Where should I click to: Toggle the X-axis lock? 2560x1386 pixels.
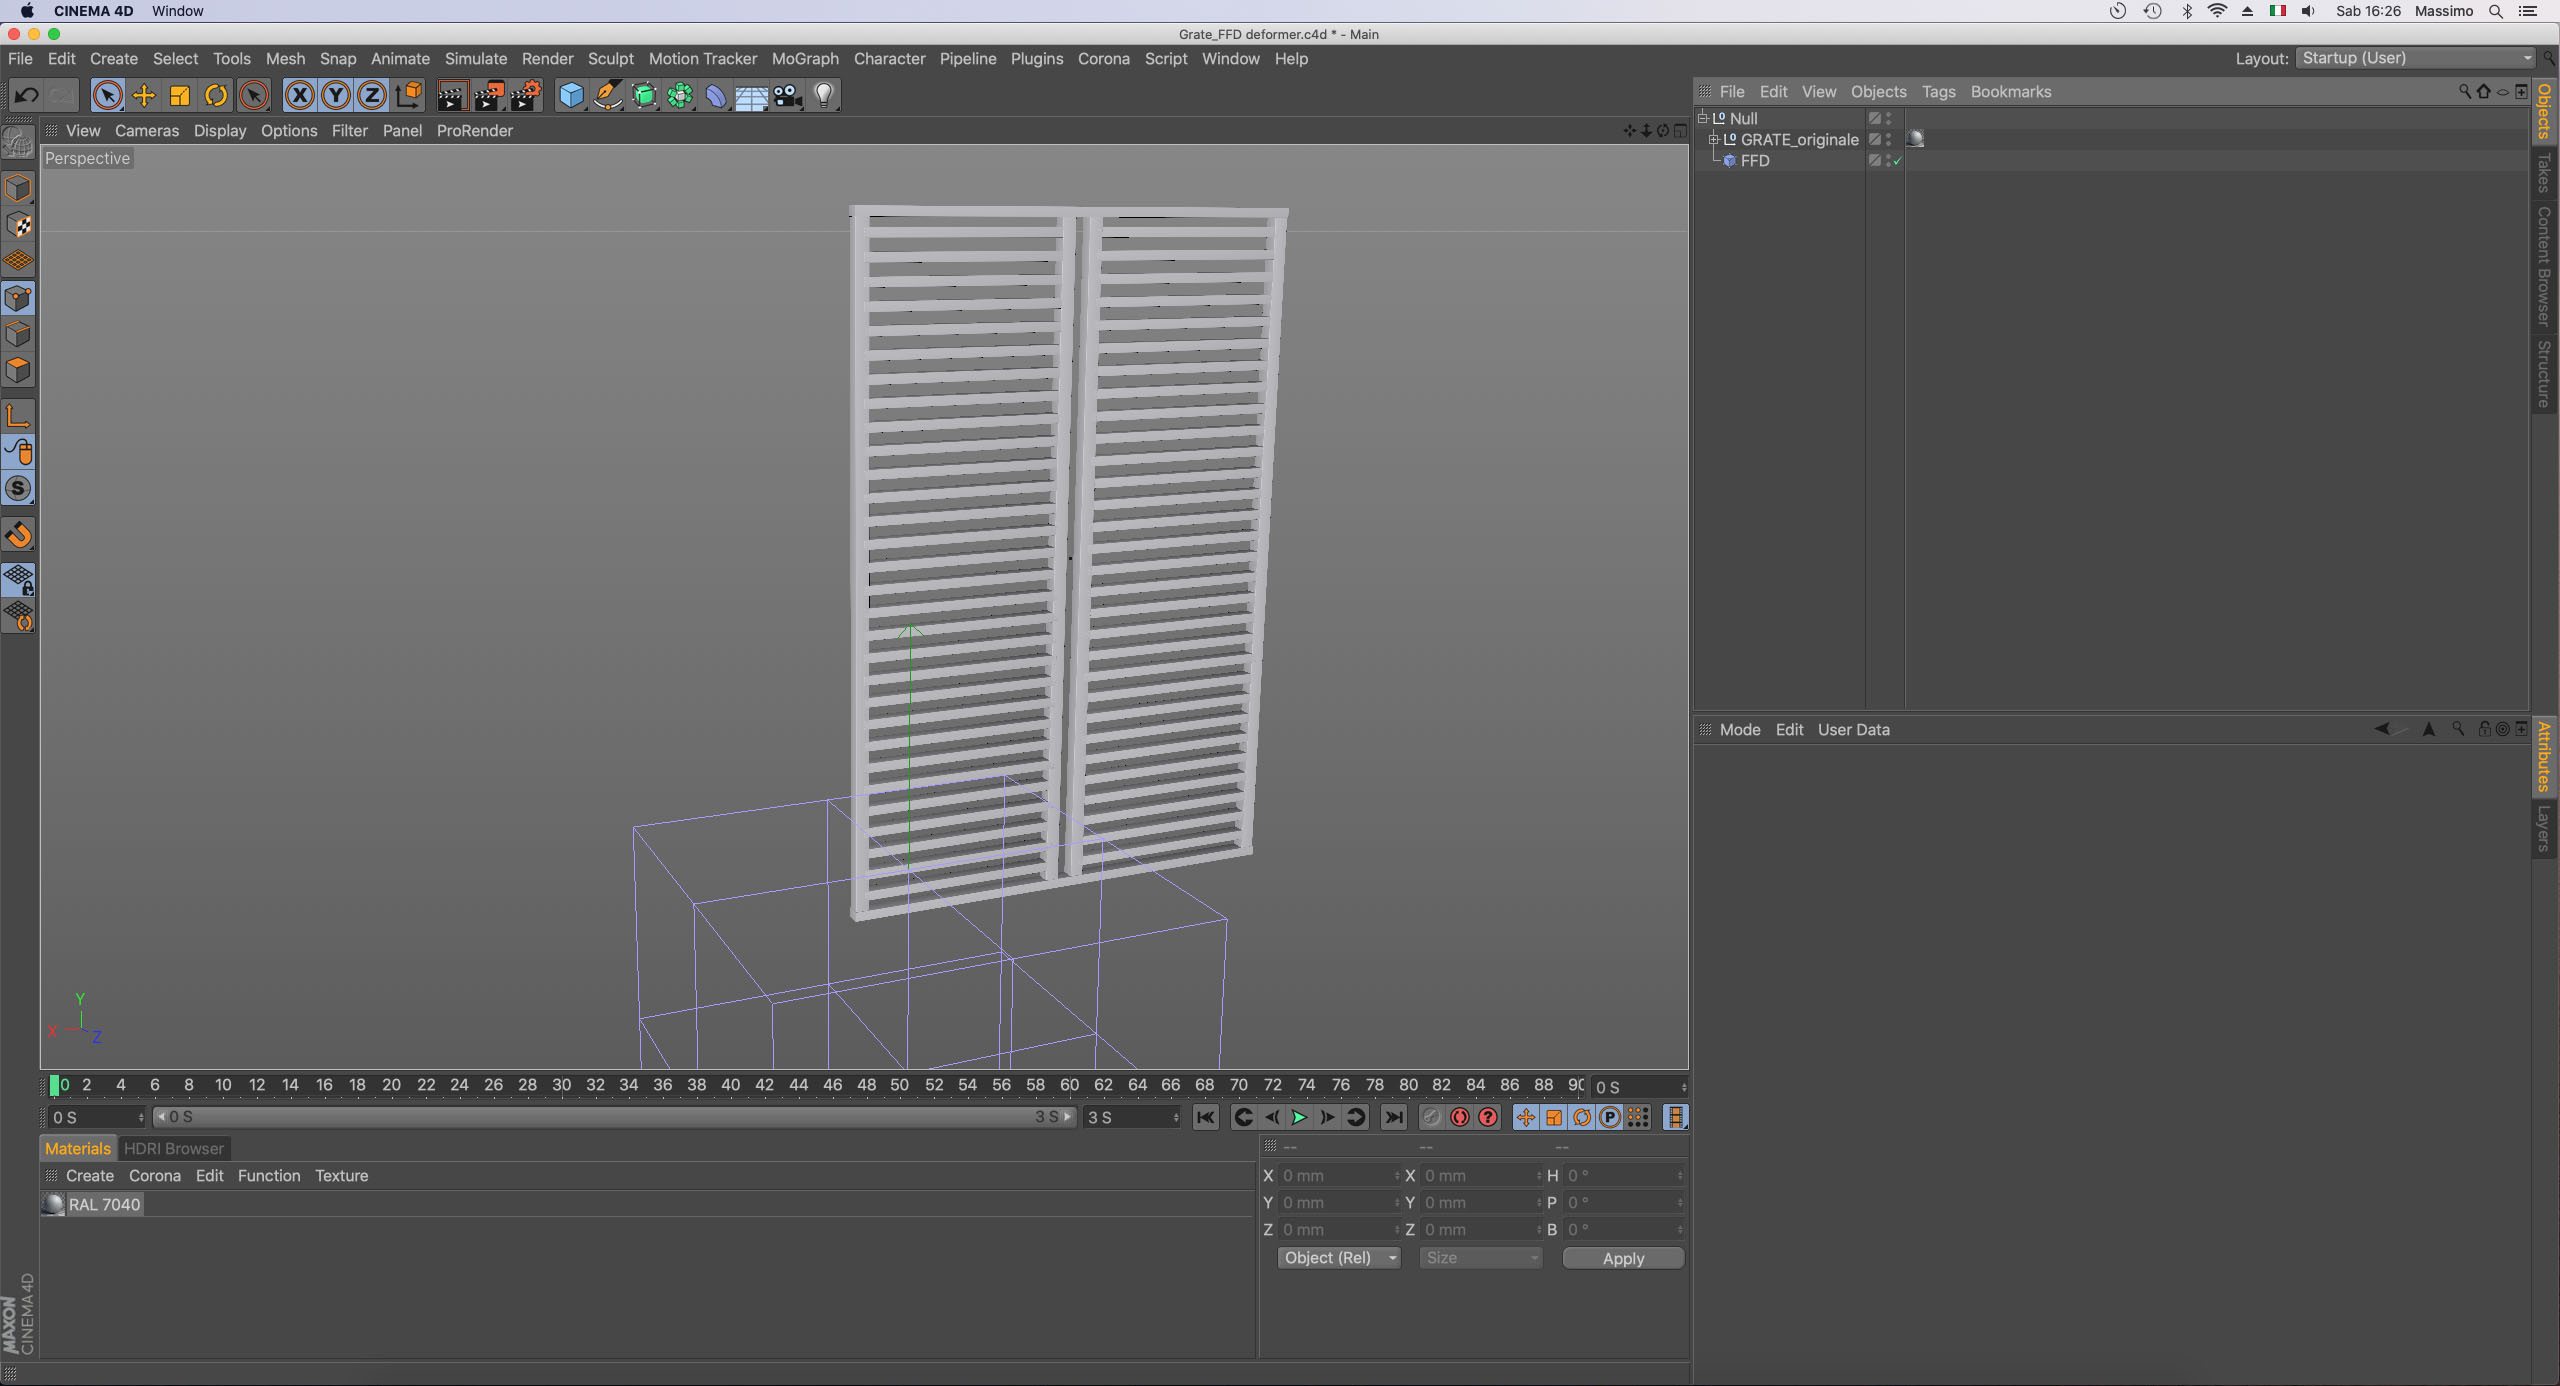tap(299, 96)
